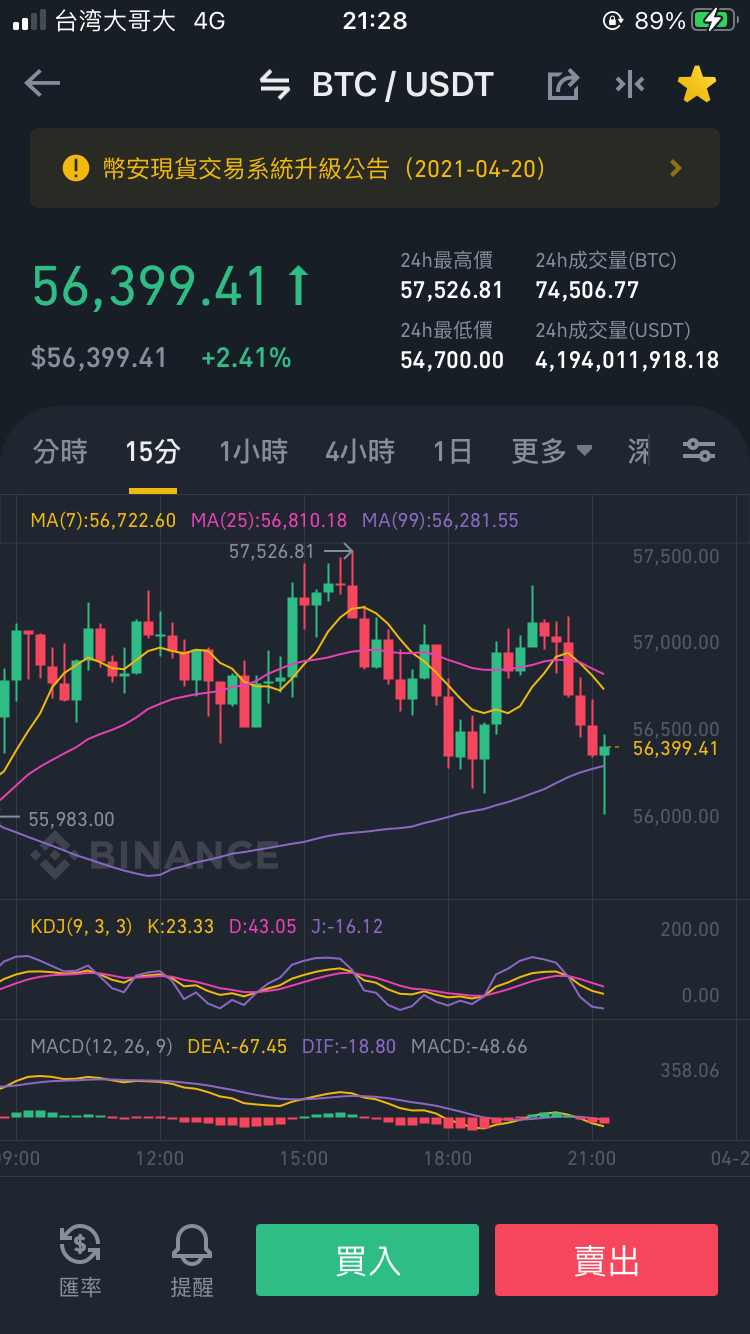Select the 分時 chart tab
Screen dimensions: 750x1334
click(60, 451)
